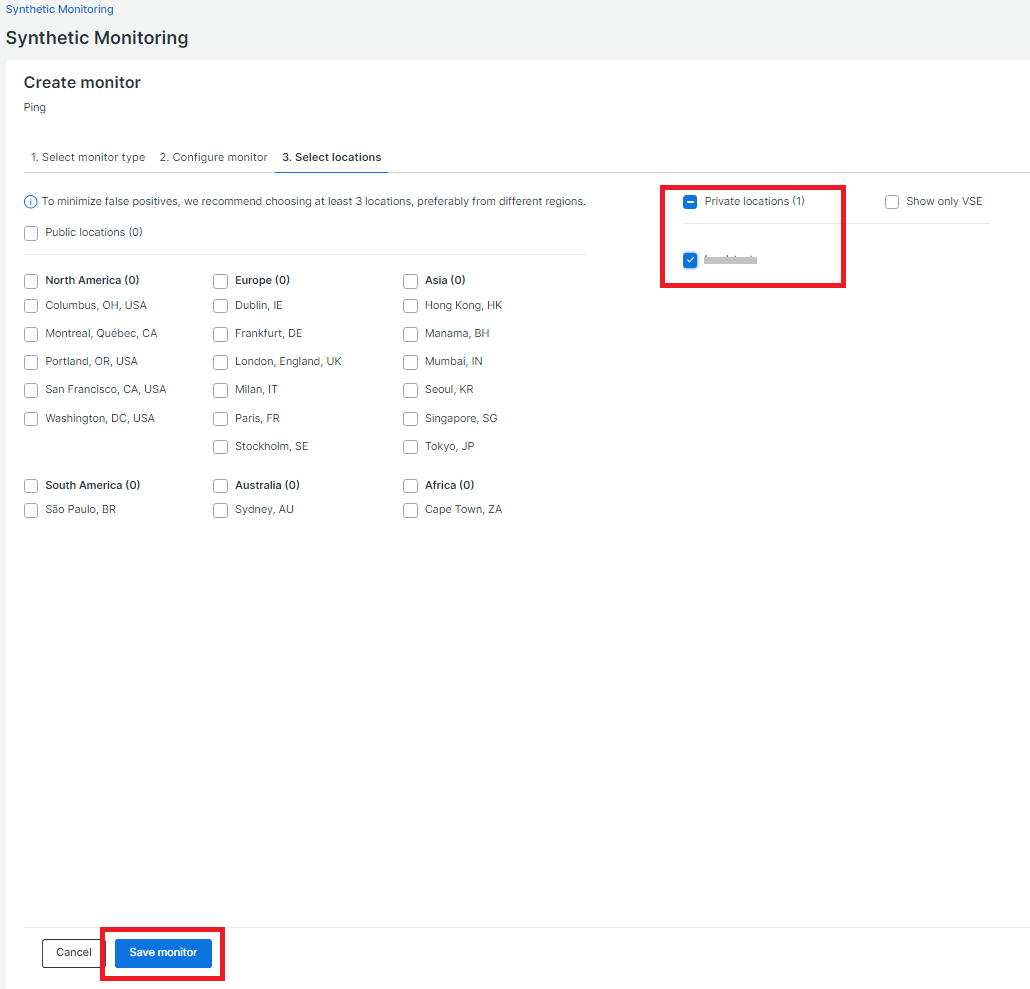Open the Select locations tab
The image size is (1030, 989).
click(x=332, y=158)
